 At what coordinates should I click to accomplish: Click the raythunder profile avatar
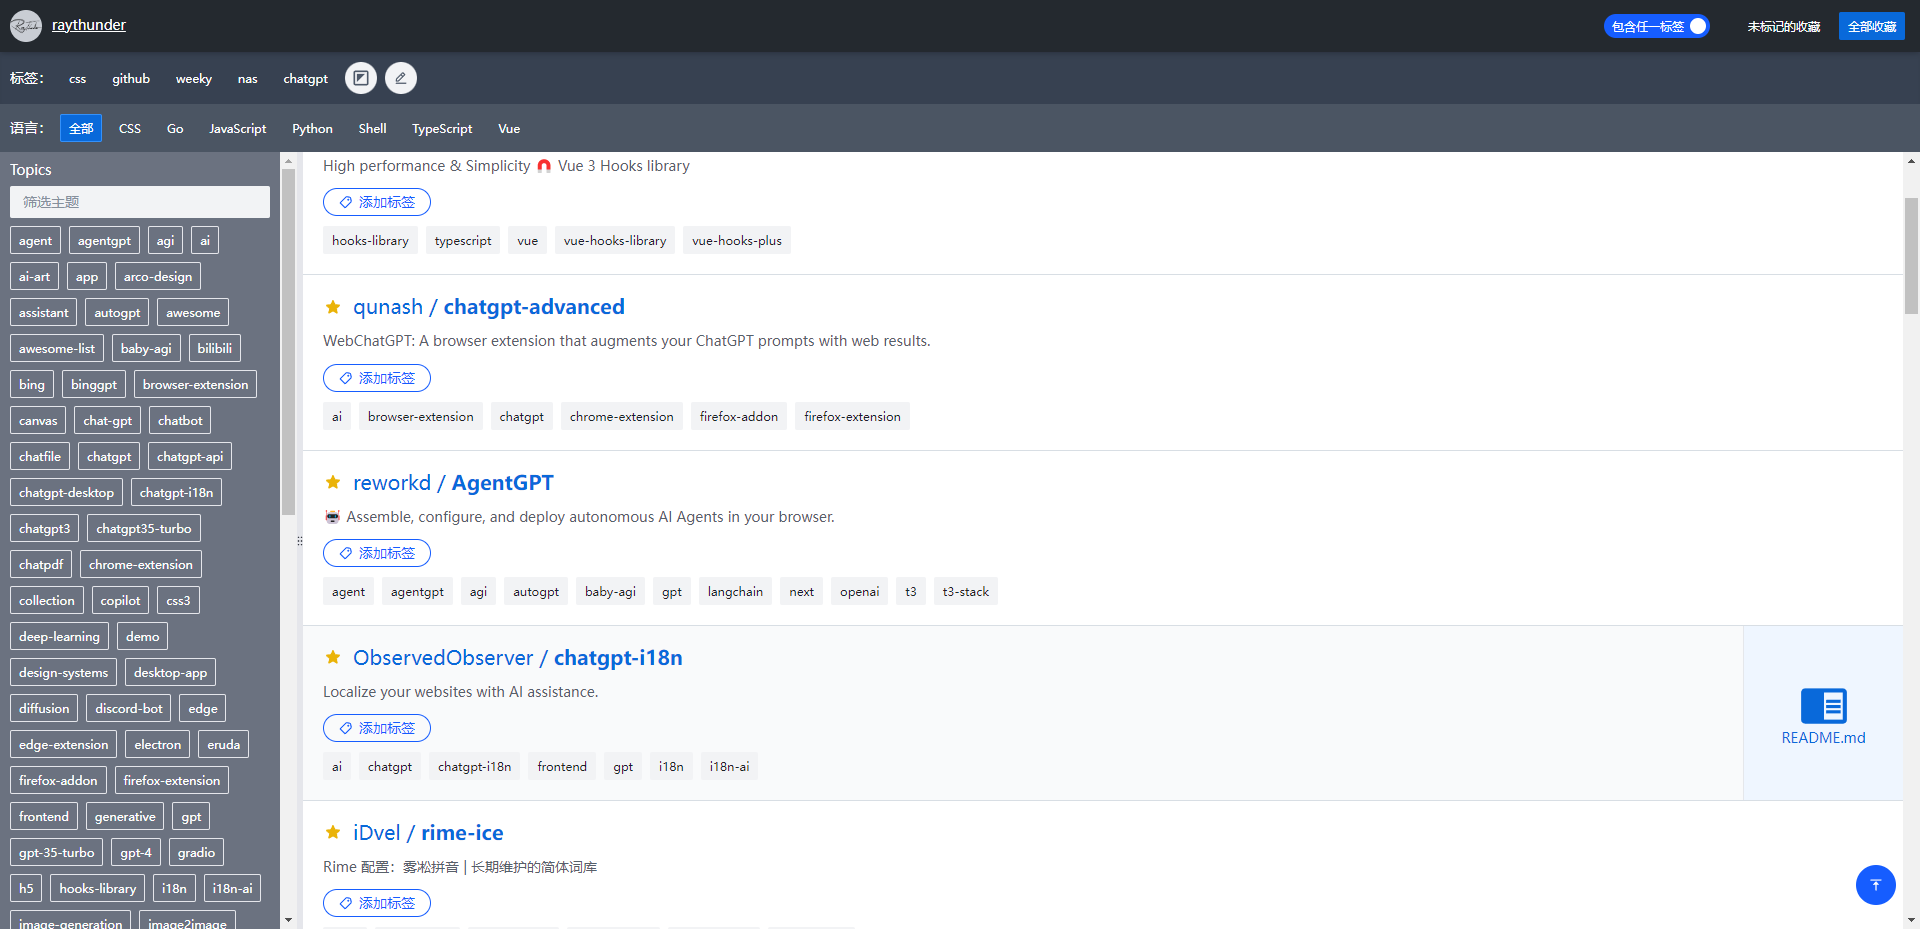[x=26, y=25]
